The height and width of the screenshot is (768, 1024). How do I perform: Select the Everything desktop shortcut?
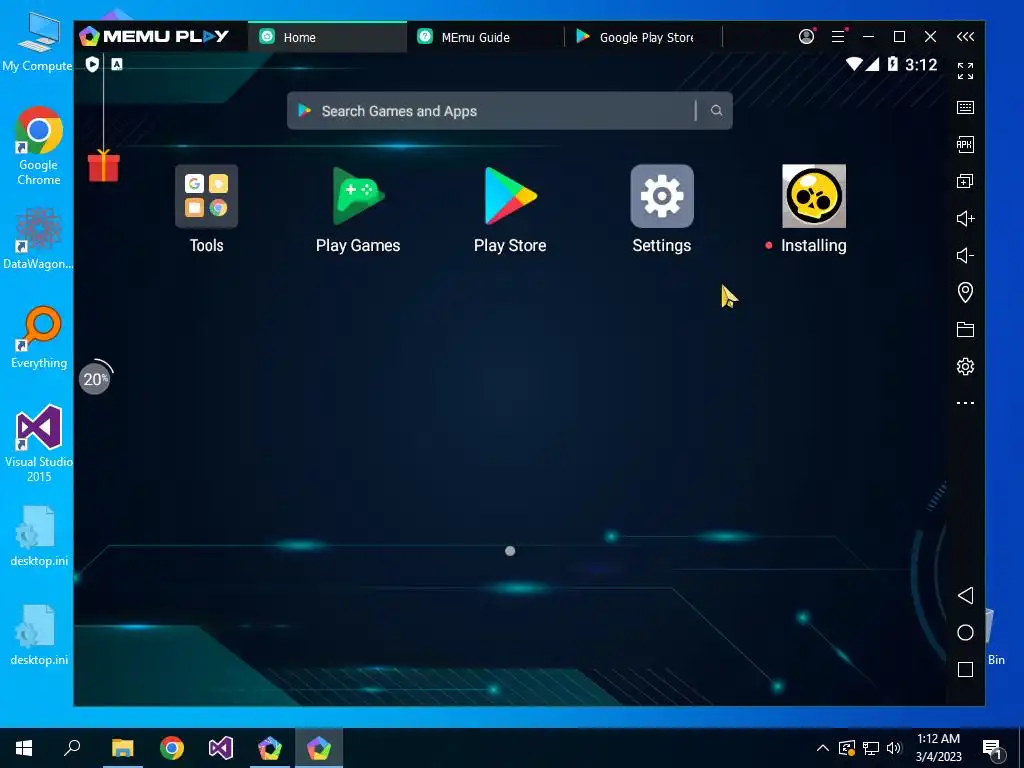(x=39, y=338)
